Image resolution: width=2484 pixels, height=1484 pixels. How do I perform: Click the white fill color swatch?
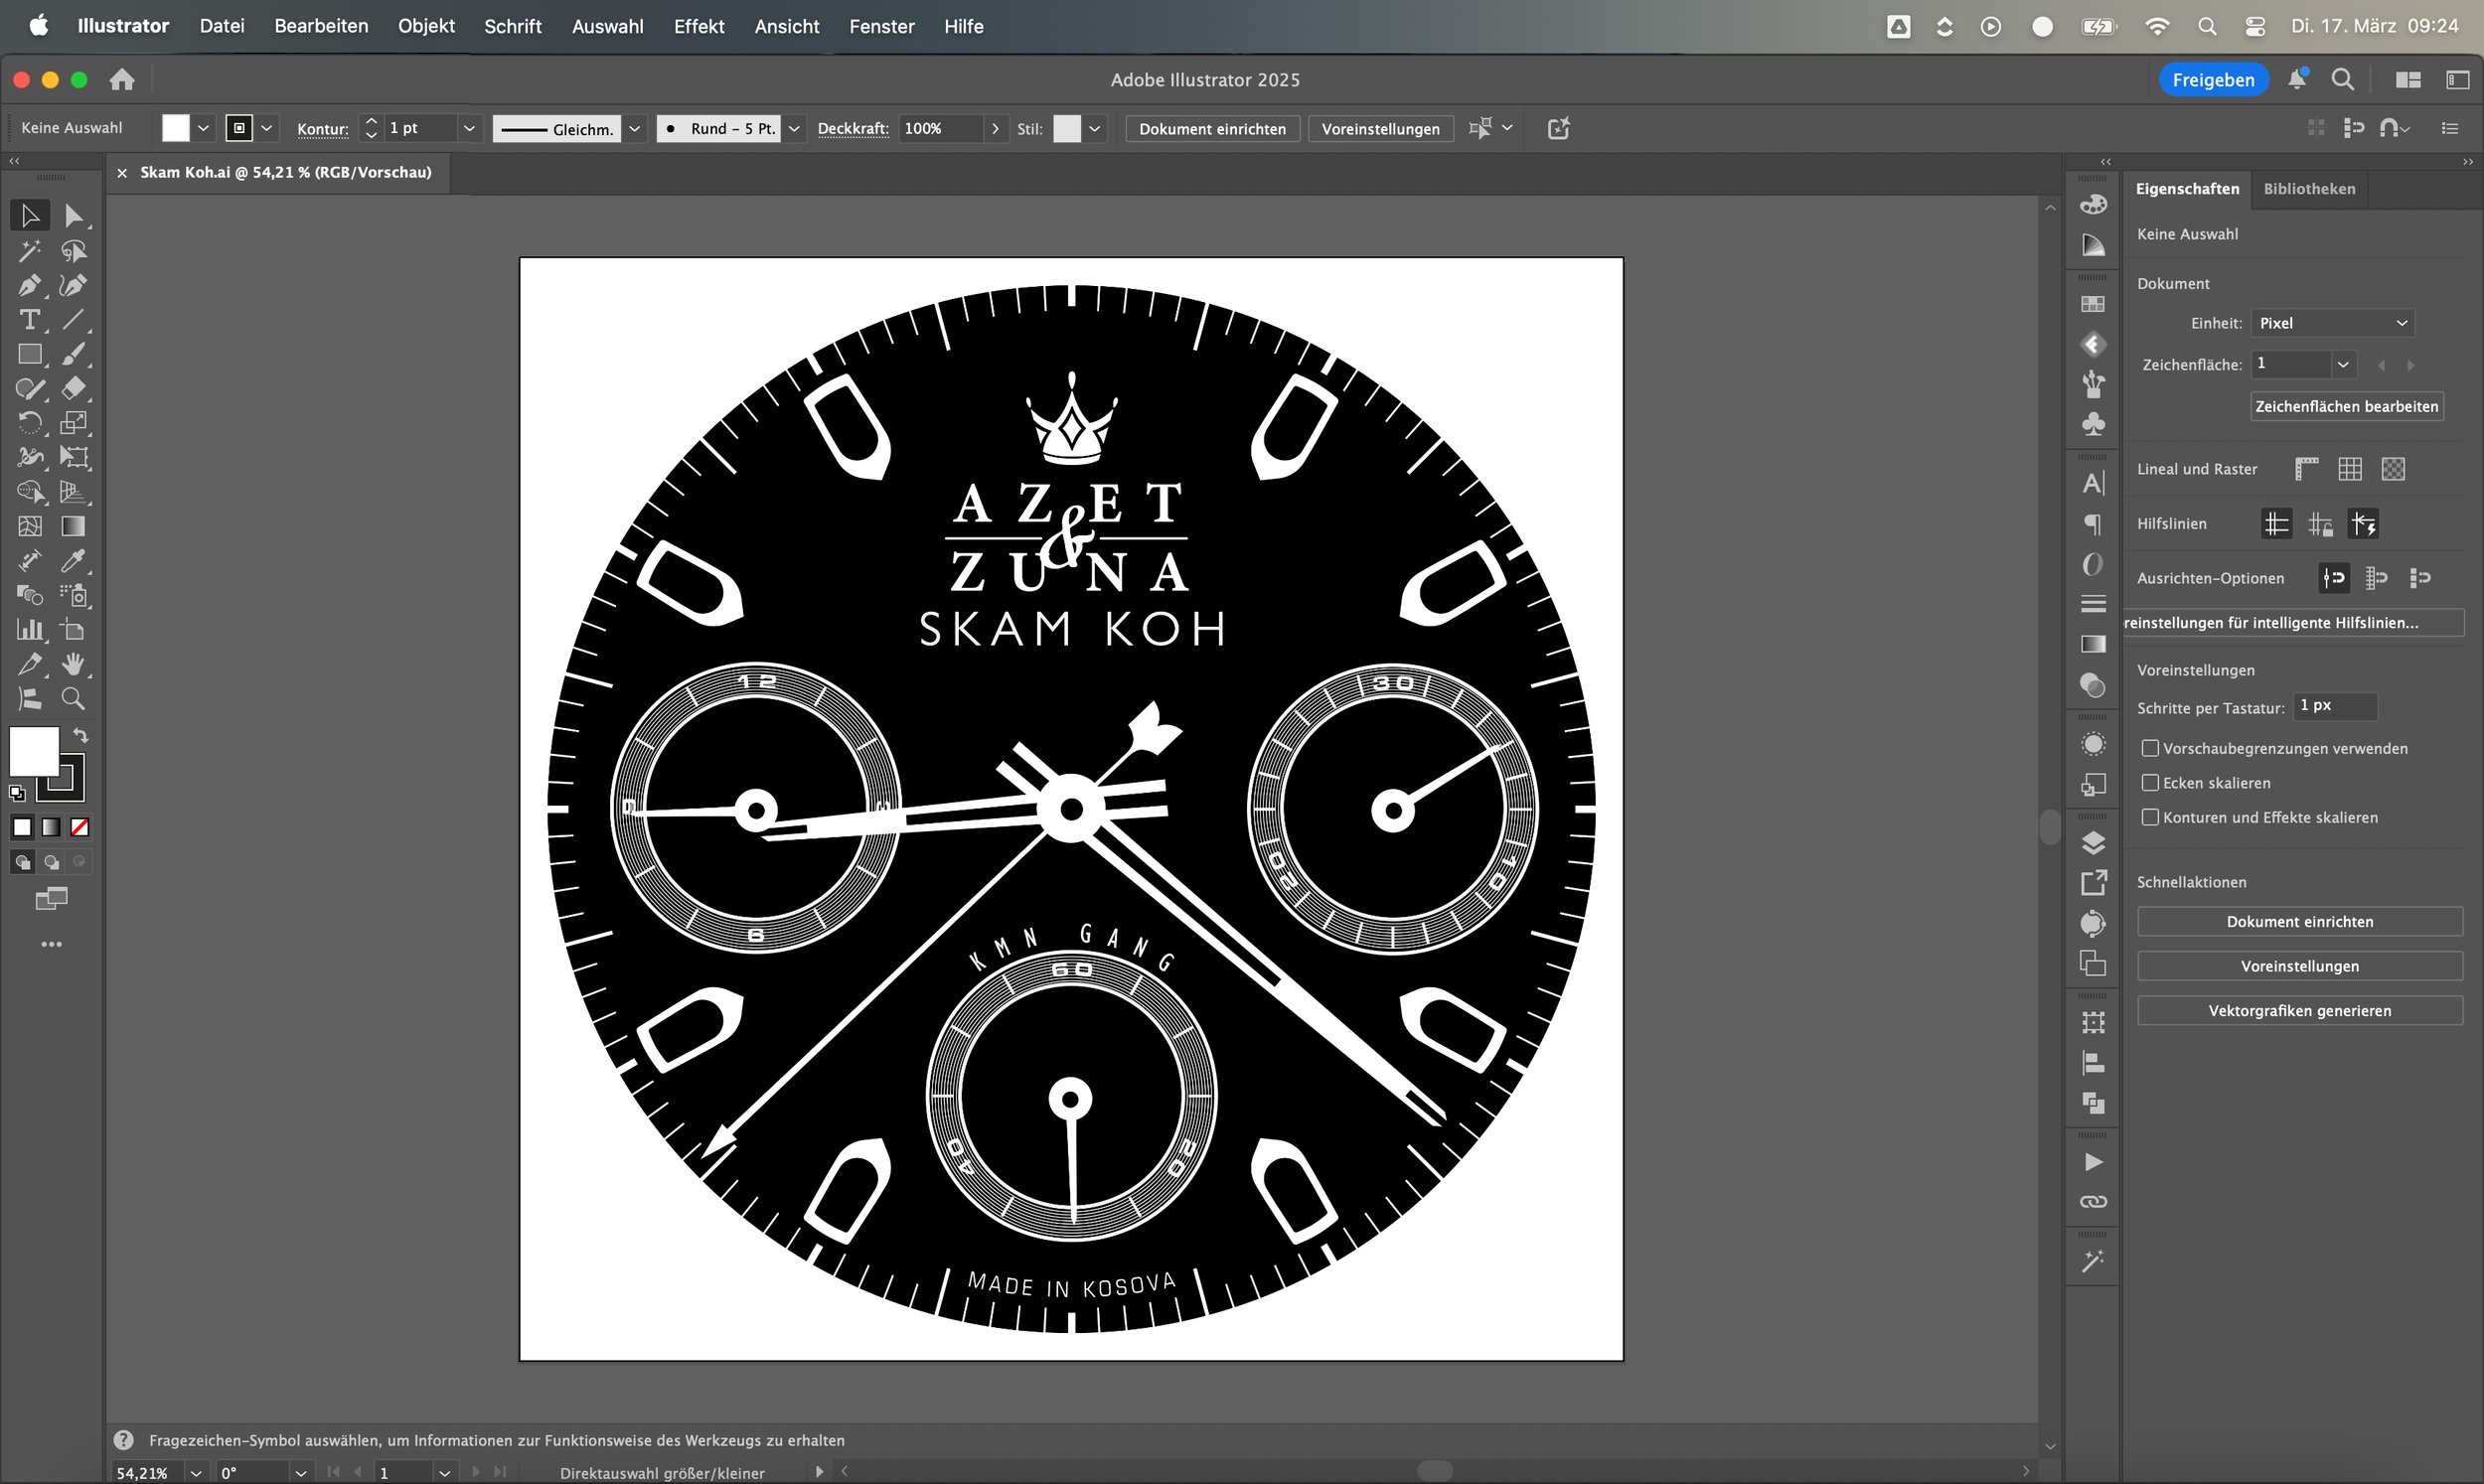pyautogui.click(x=34, y=750)
